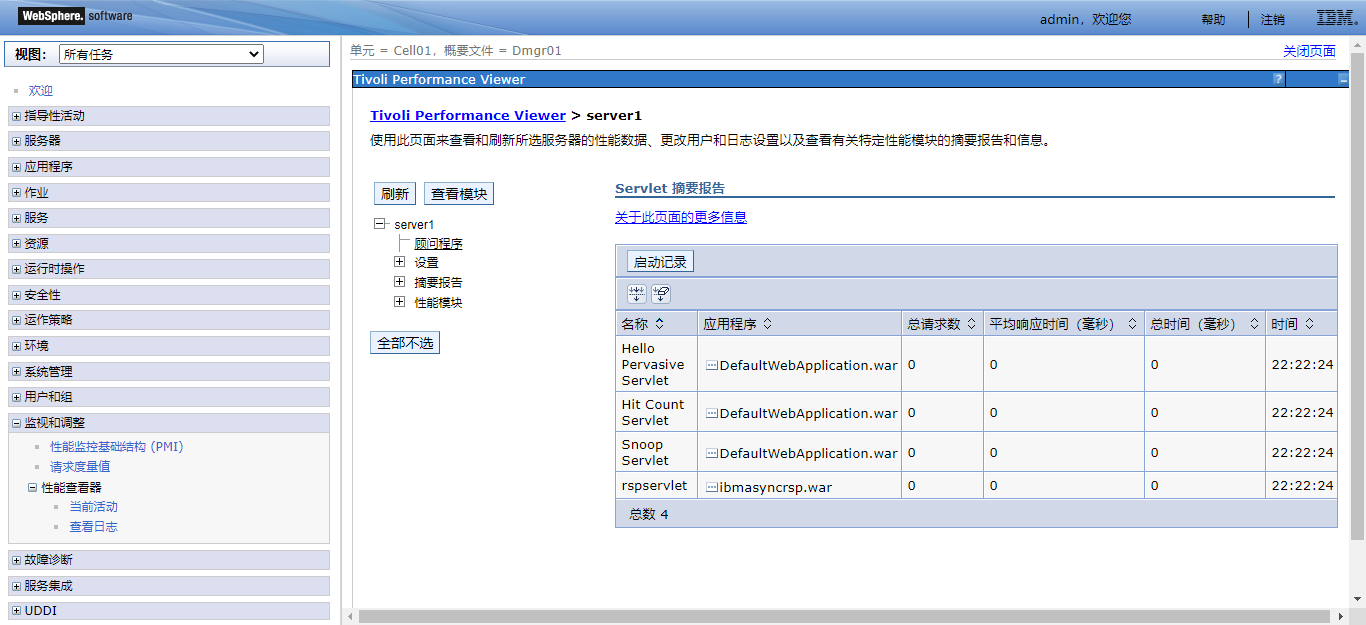The height and width of the screenshot is (625, 1366).
Task: Collapse the 性能查看器 sub-menu
Action: (33, 488)
